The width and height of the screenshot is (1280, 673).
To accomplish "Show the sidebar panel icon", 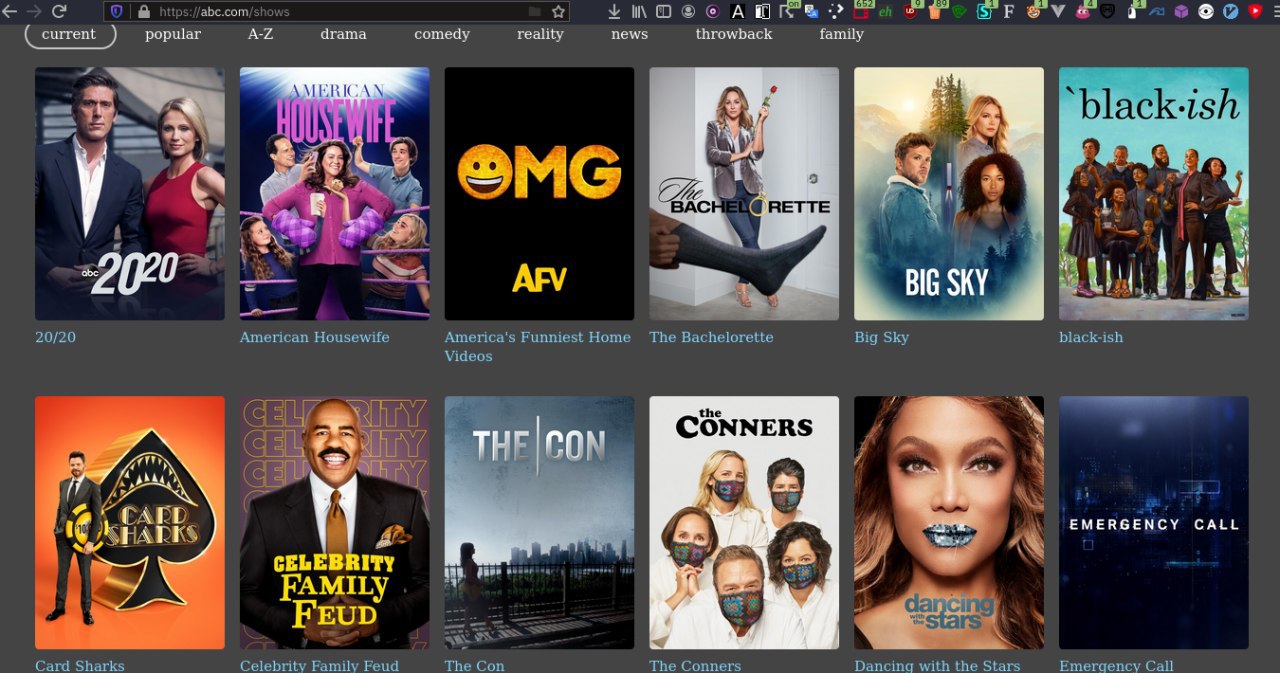I will [664, 11].
